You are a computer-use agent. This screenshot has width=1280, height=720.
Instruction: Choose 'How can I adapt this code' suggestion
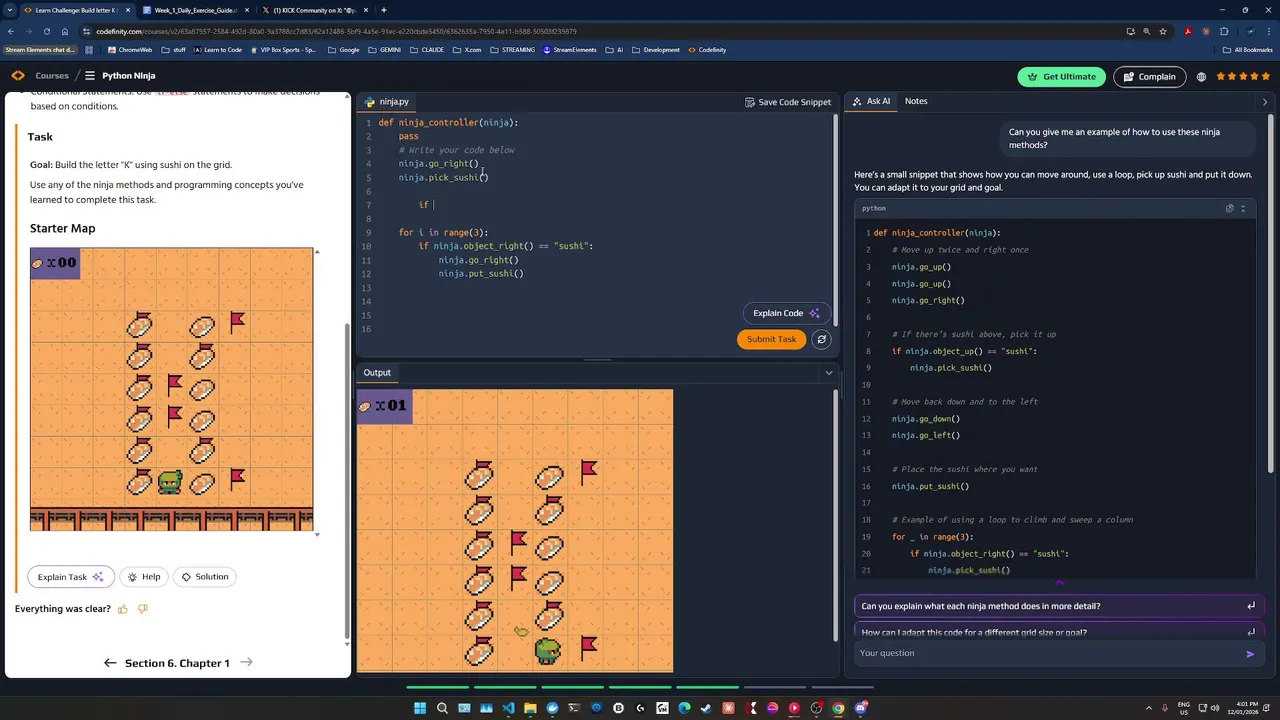pos(1059,631)
